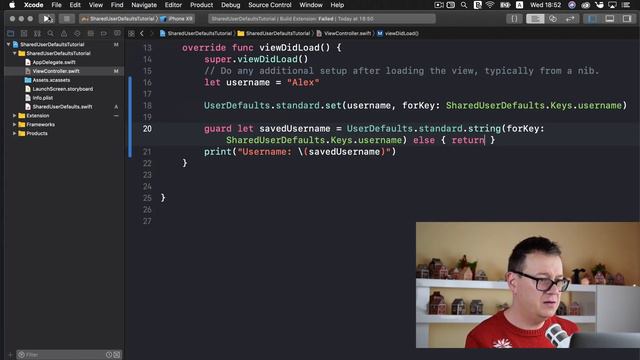The width and height of the screenshot is (640, 360).
Task: Open the Wi-Fi status menu
Action: pyautogui.click(x=491, y=5)
